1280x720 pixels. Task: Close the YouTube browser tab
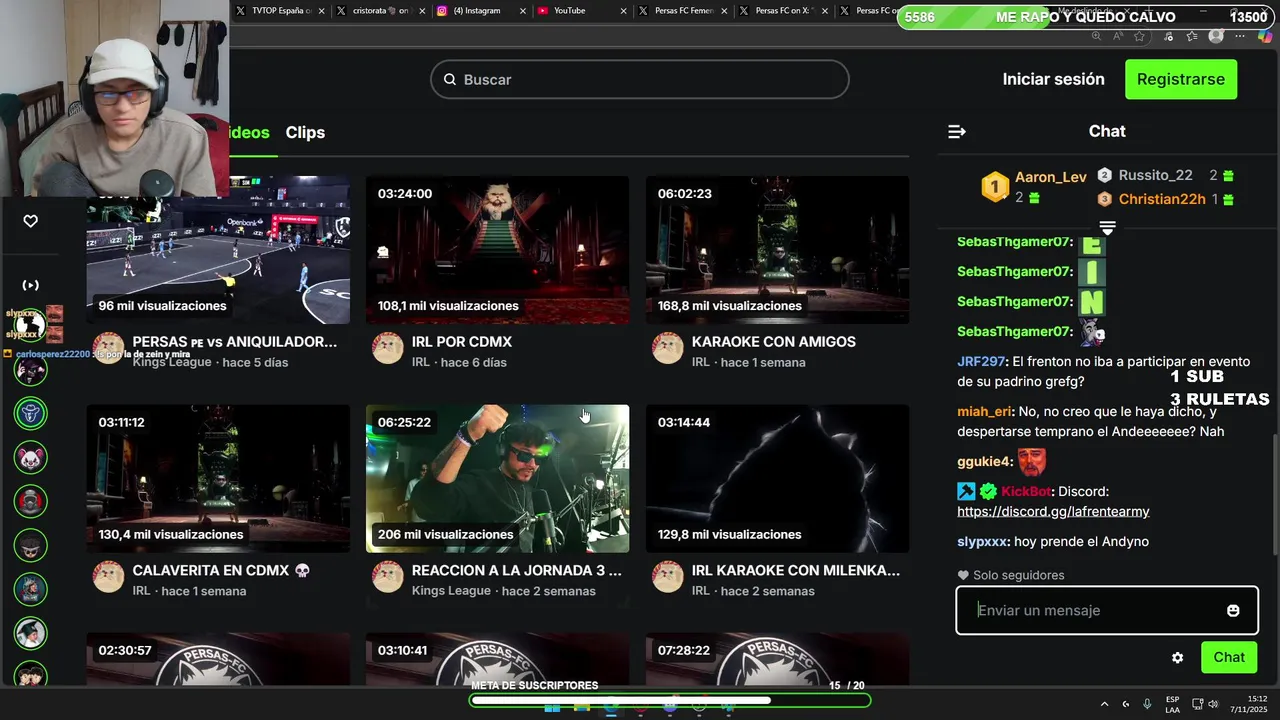click(x=624, y=11)
